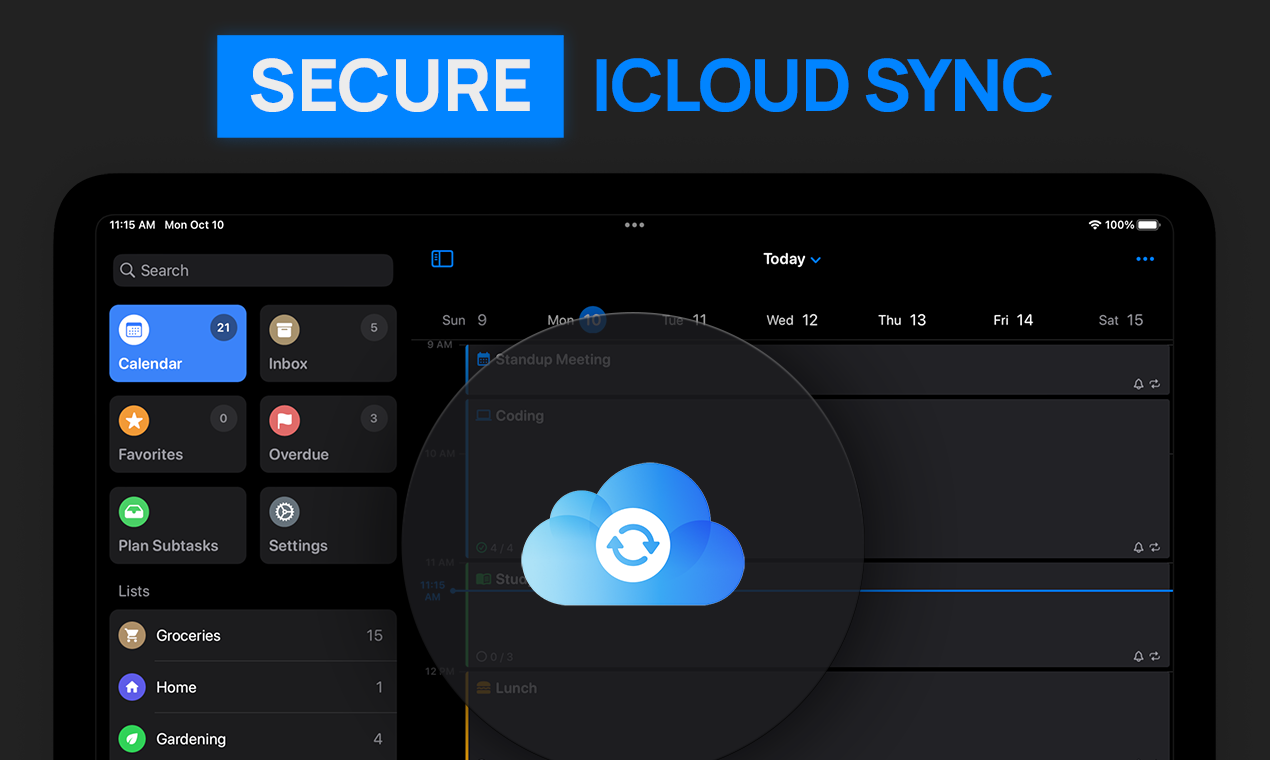This screenshot has width=1270, height=760.
Task: Click the Overdue flag icon
Action: [284, 420]
